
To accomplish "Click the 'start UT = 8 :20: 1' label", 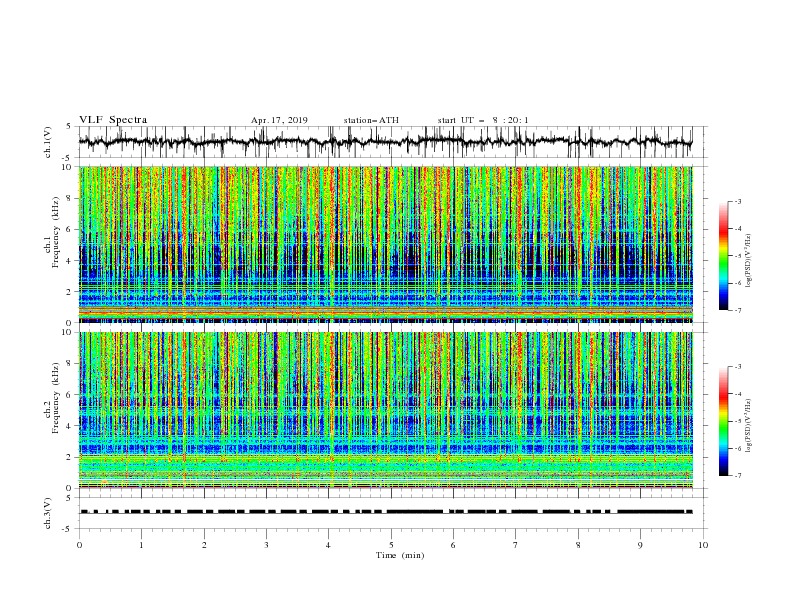I will click(483, 120).
